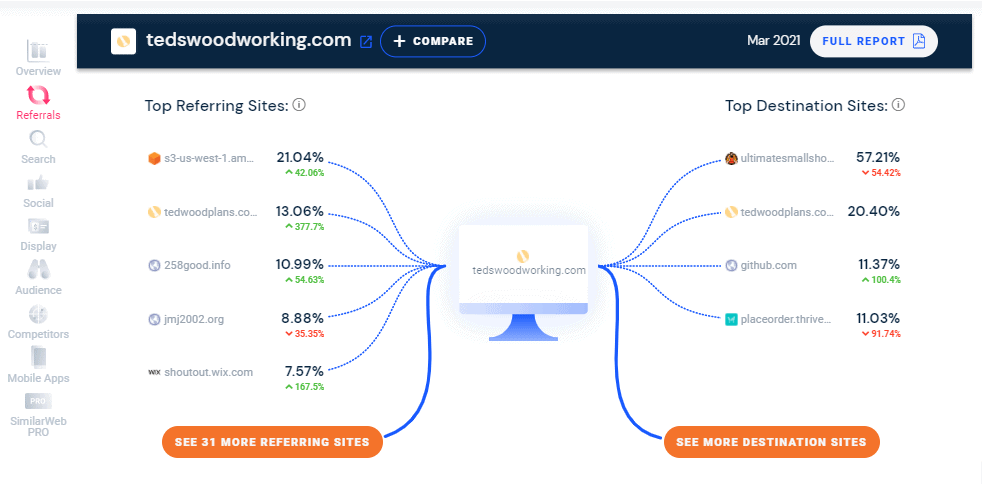Open tedwoodplans.co... in referring sites list
The image size is (982, 484).
pyautogui.click(x=210, y=212)
